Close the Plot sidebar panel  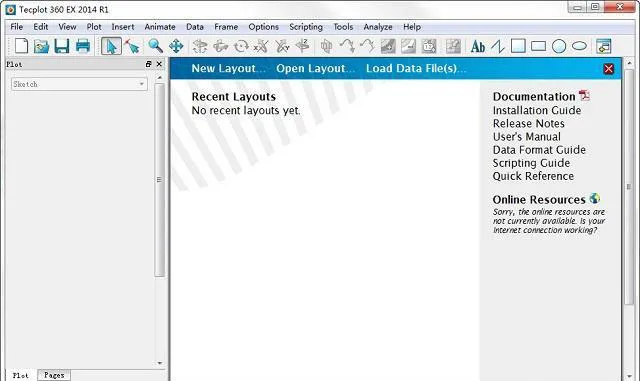159,64
